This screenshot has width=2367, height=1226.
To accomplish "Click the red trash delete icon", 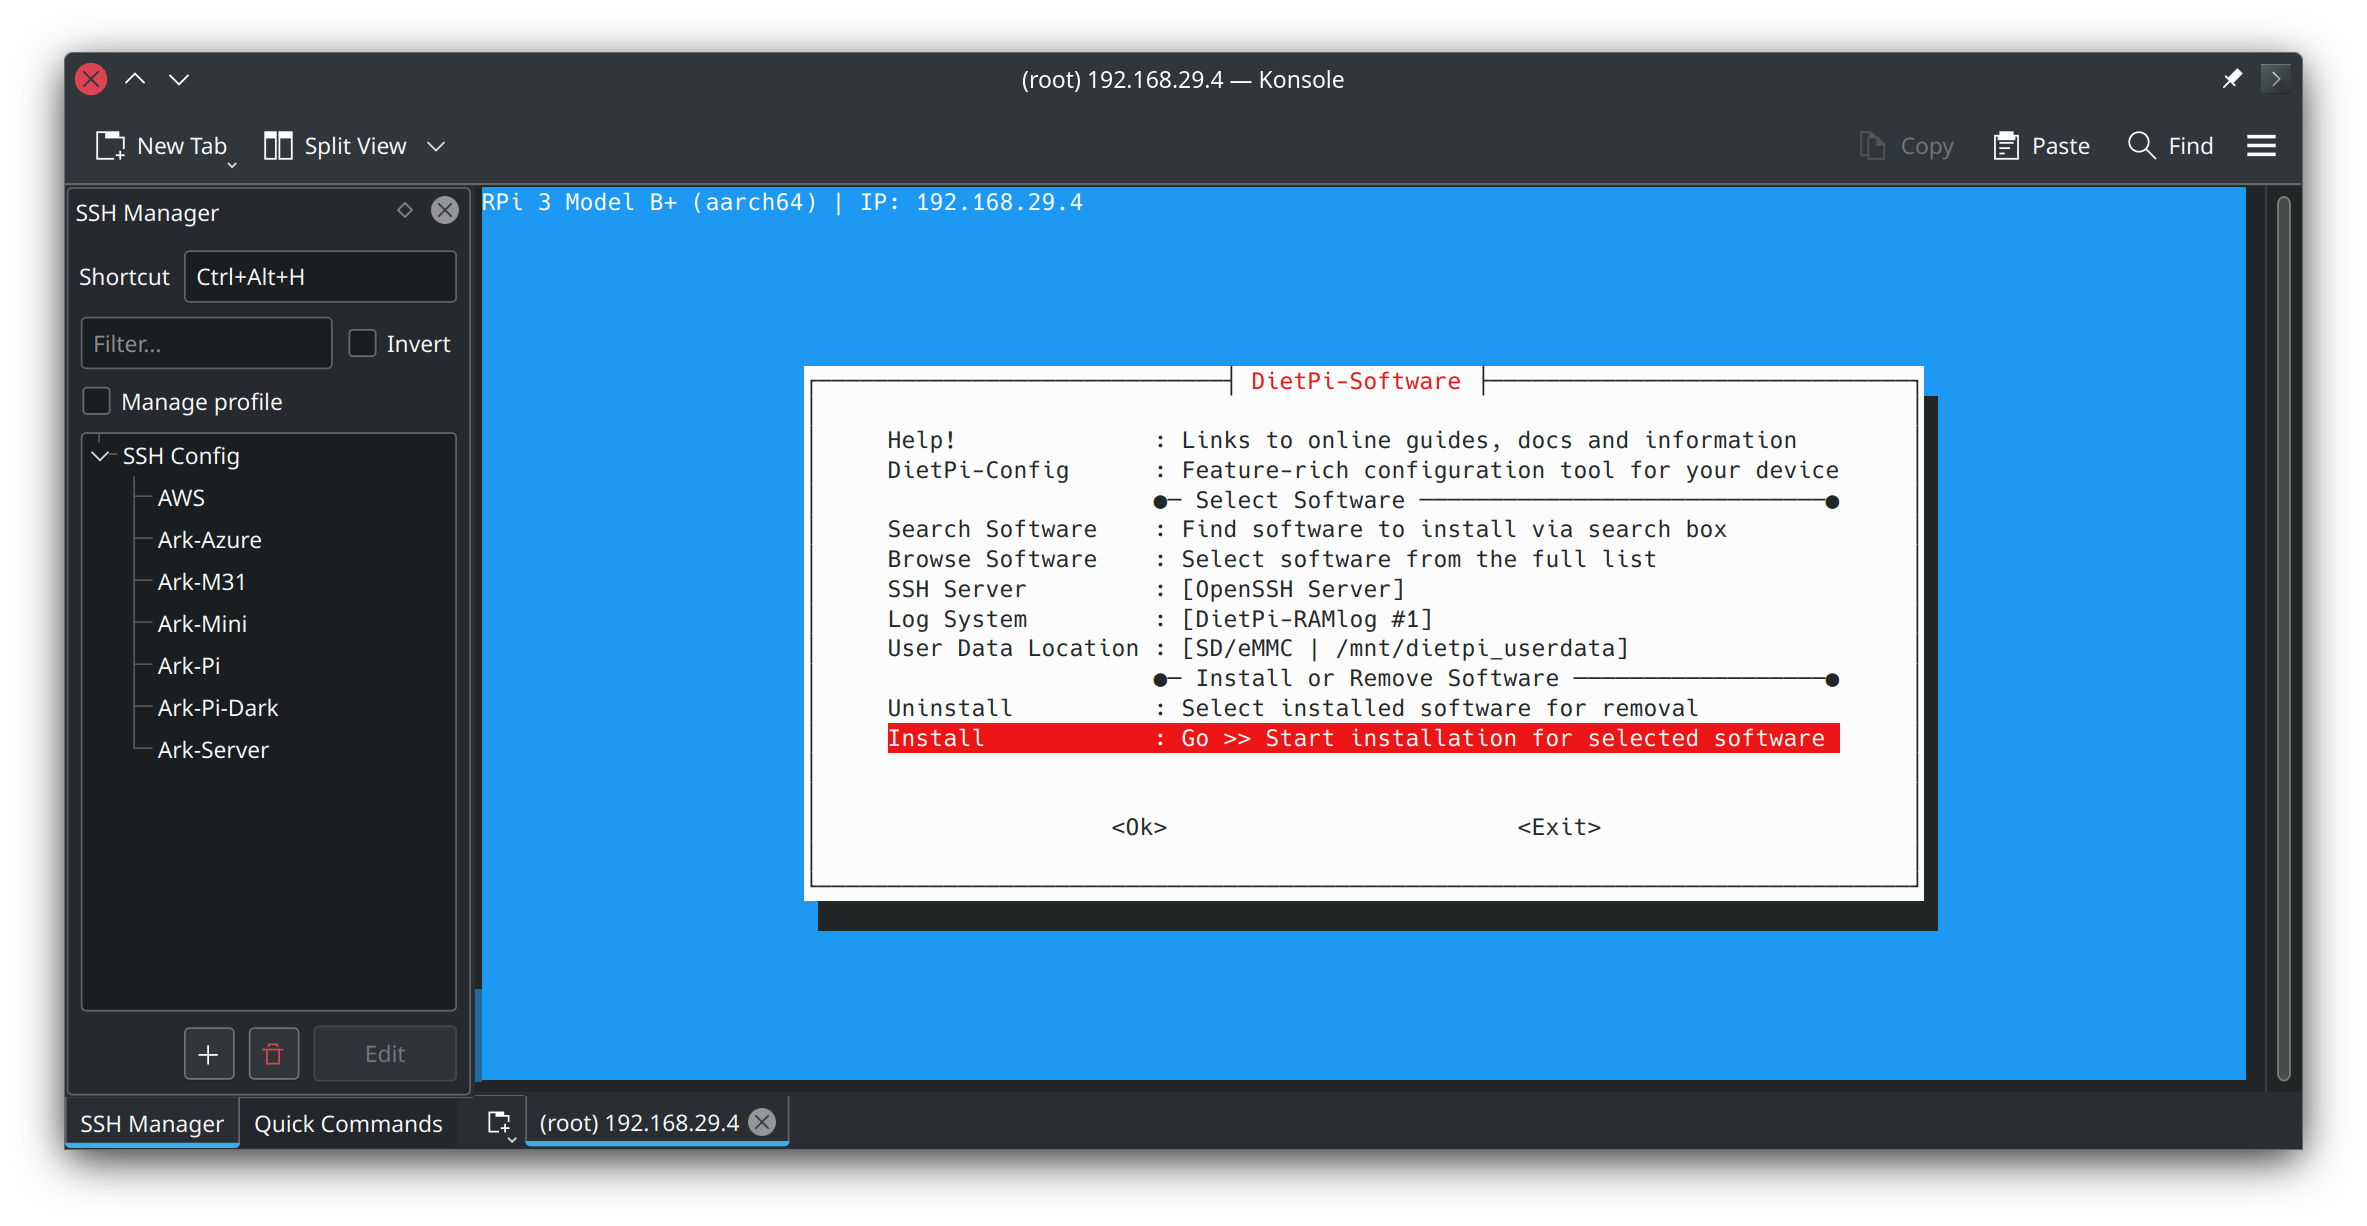I will [273, 1054].
